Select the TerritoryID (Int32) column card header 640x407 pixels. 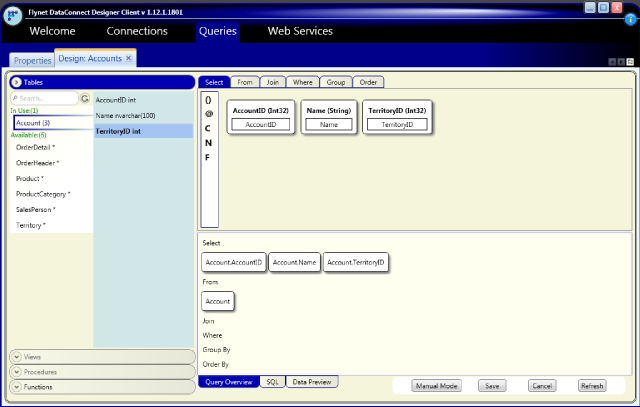(397, 111)
